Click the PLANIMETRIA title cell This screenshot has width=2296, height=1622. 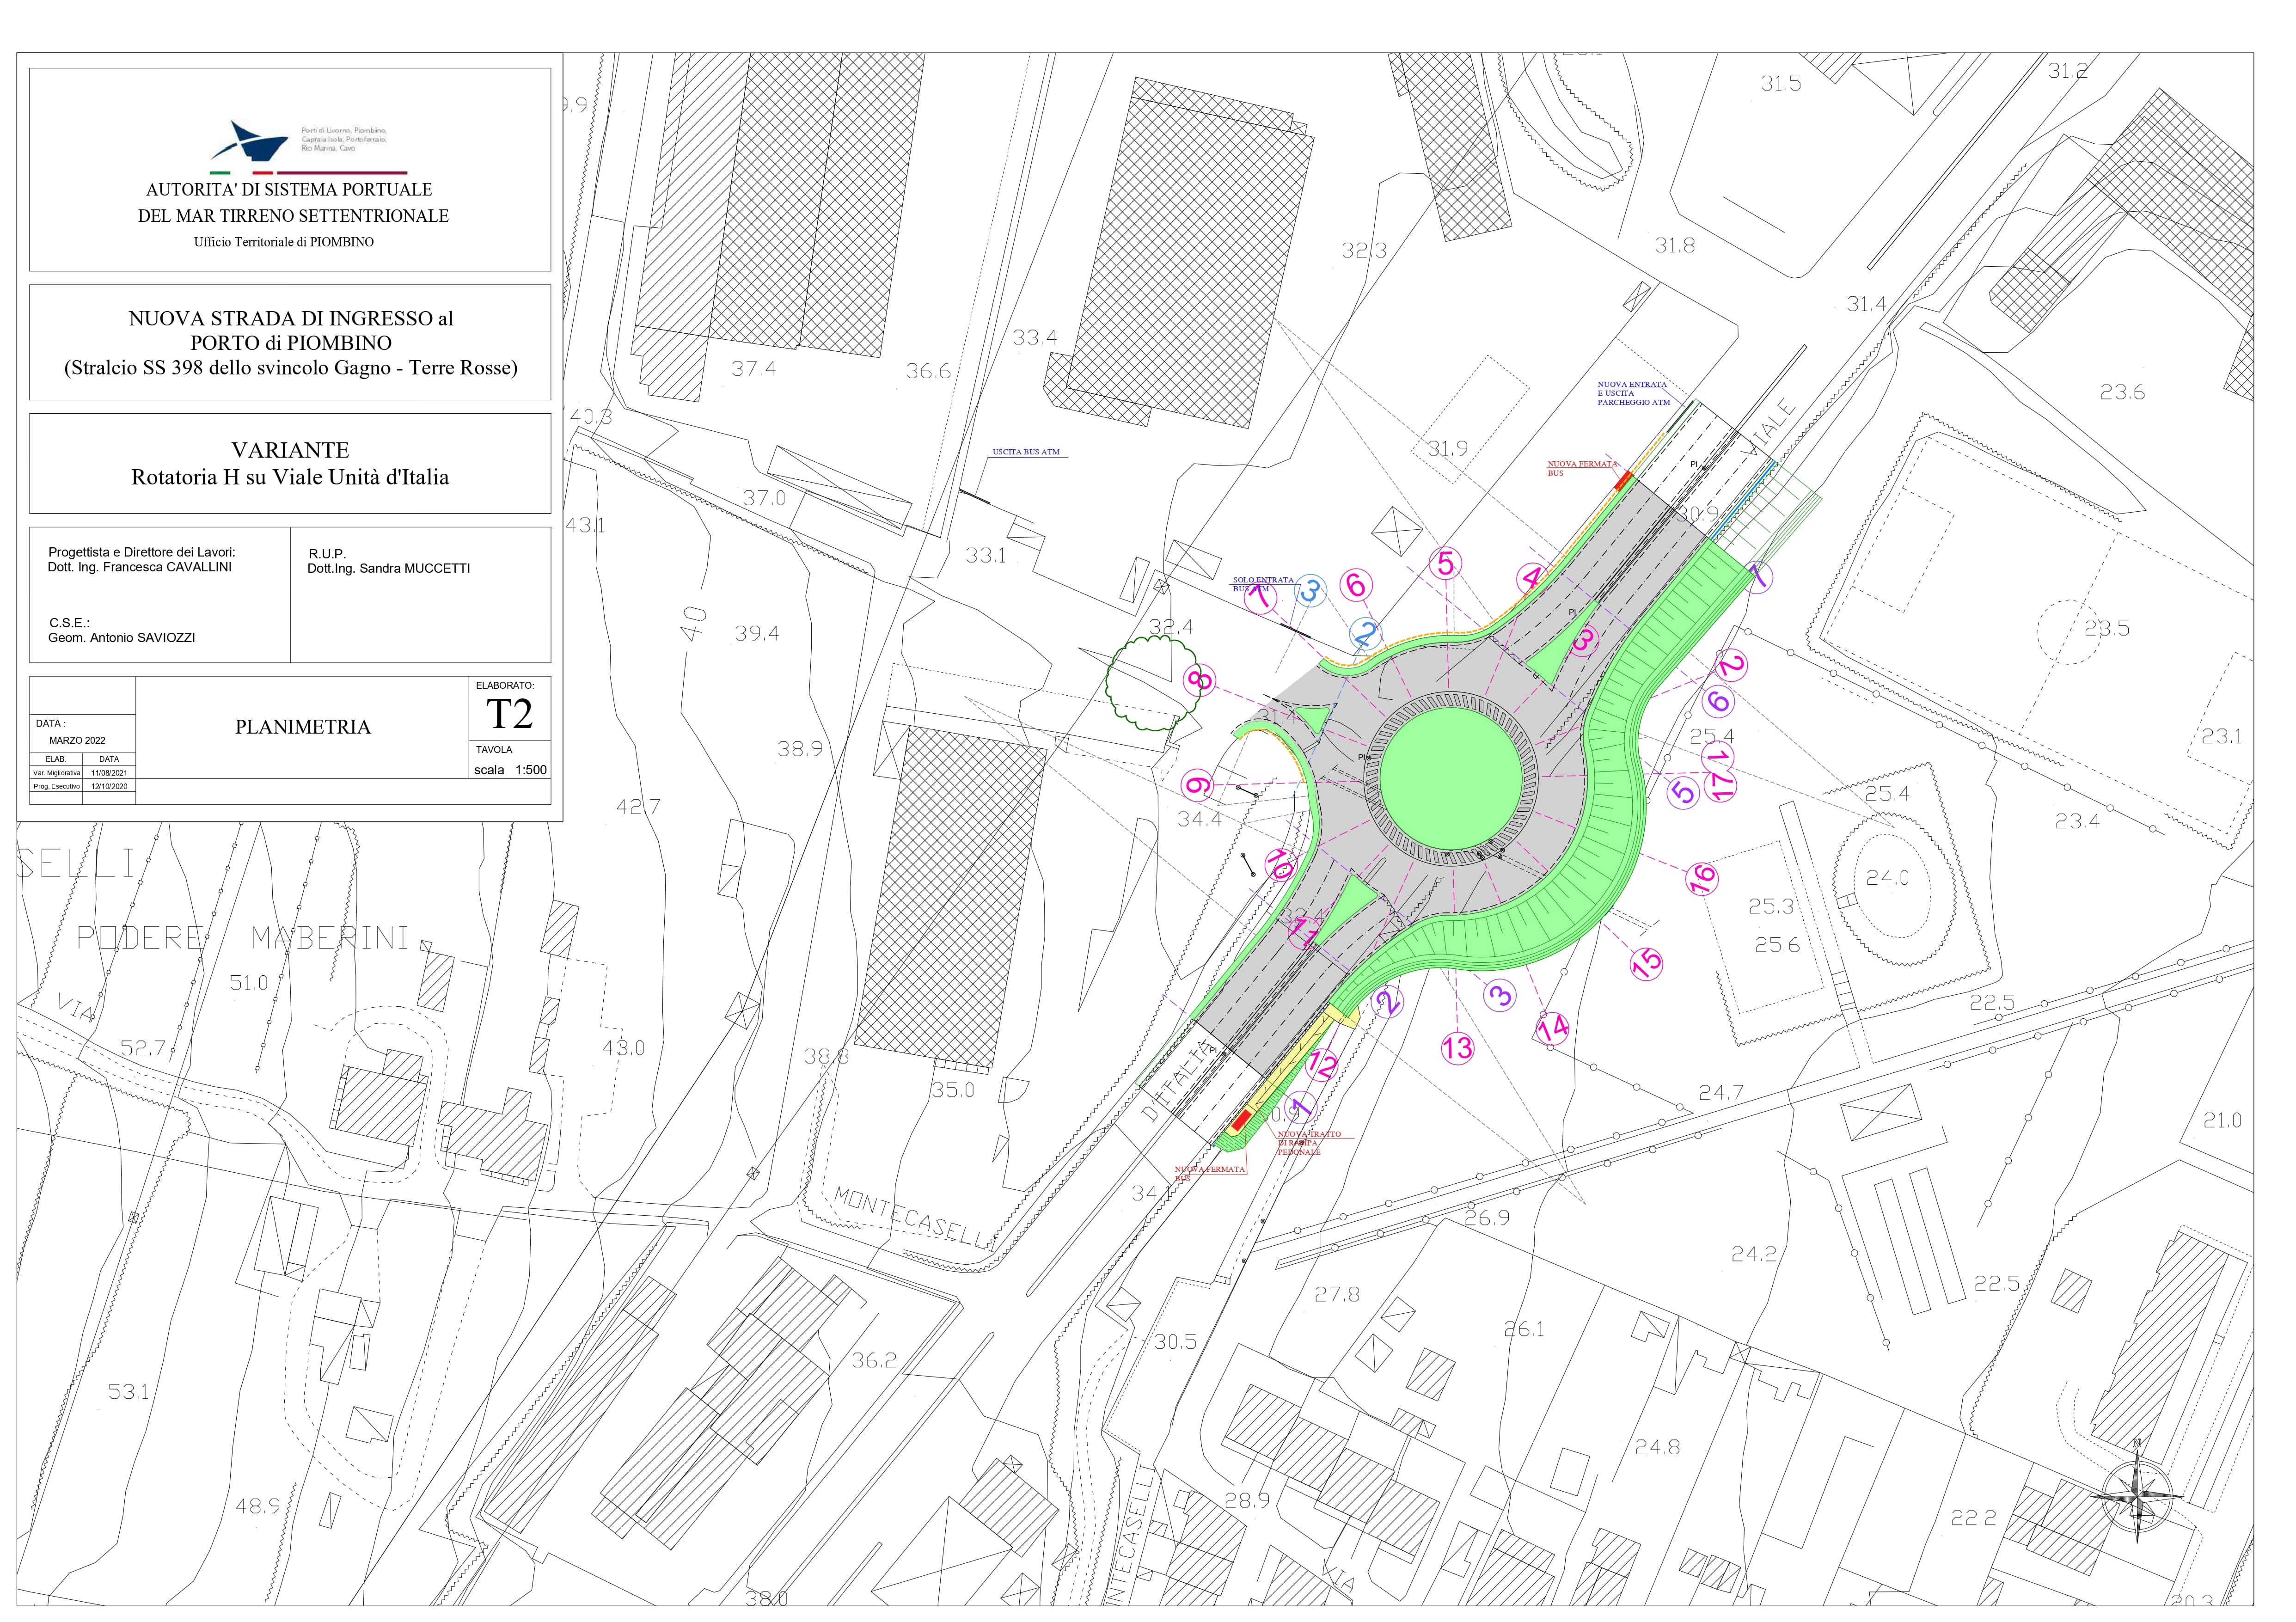click(x=303, y=727)
